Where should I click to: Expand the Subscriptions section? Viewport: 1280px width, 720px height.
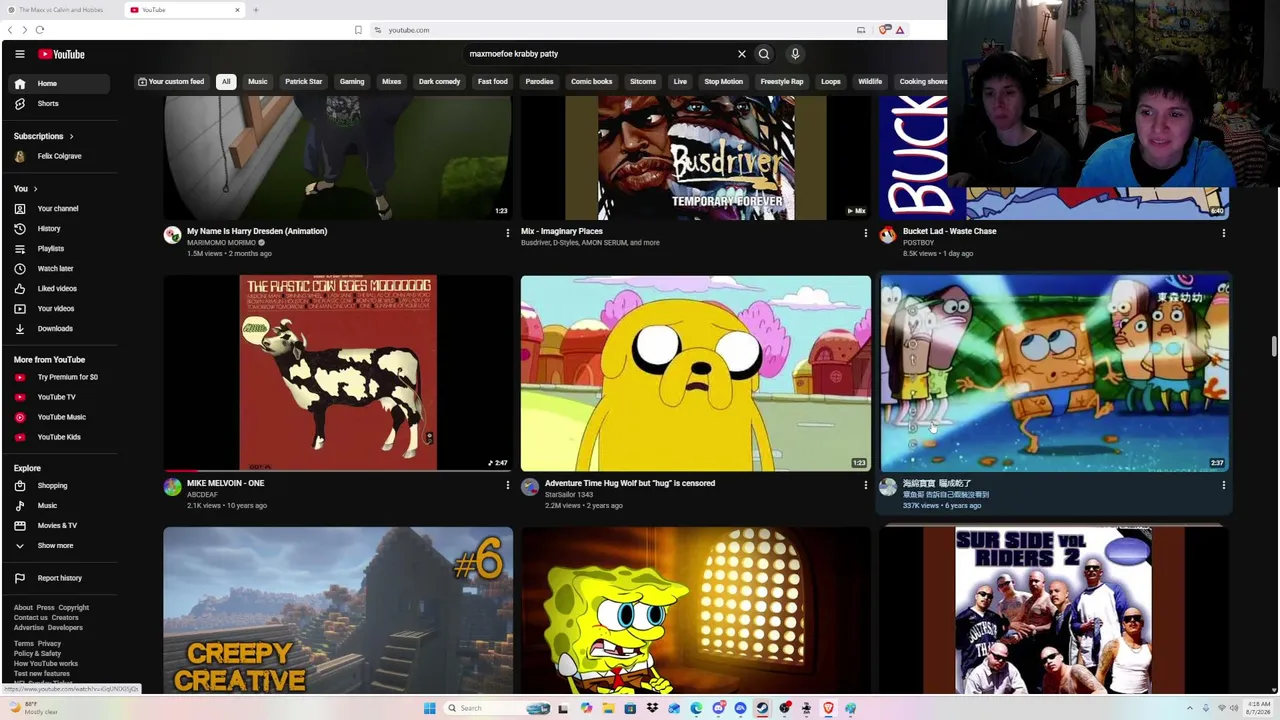point(44,136)
